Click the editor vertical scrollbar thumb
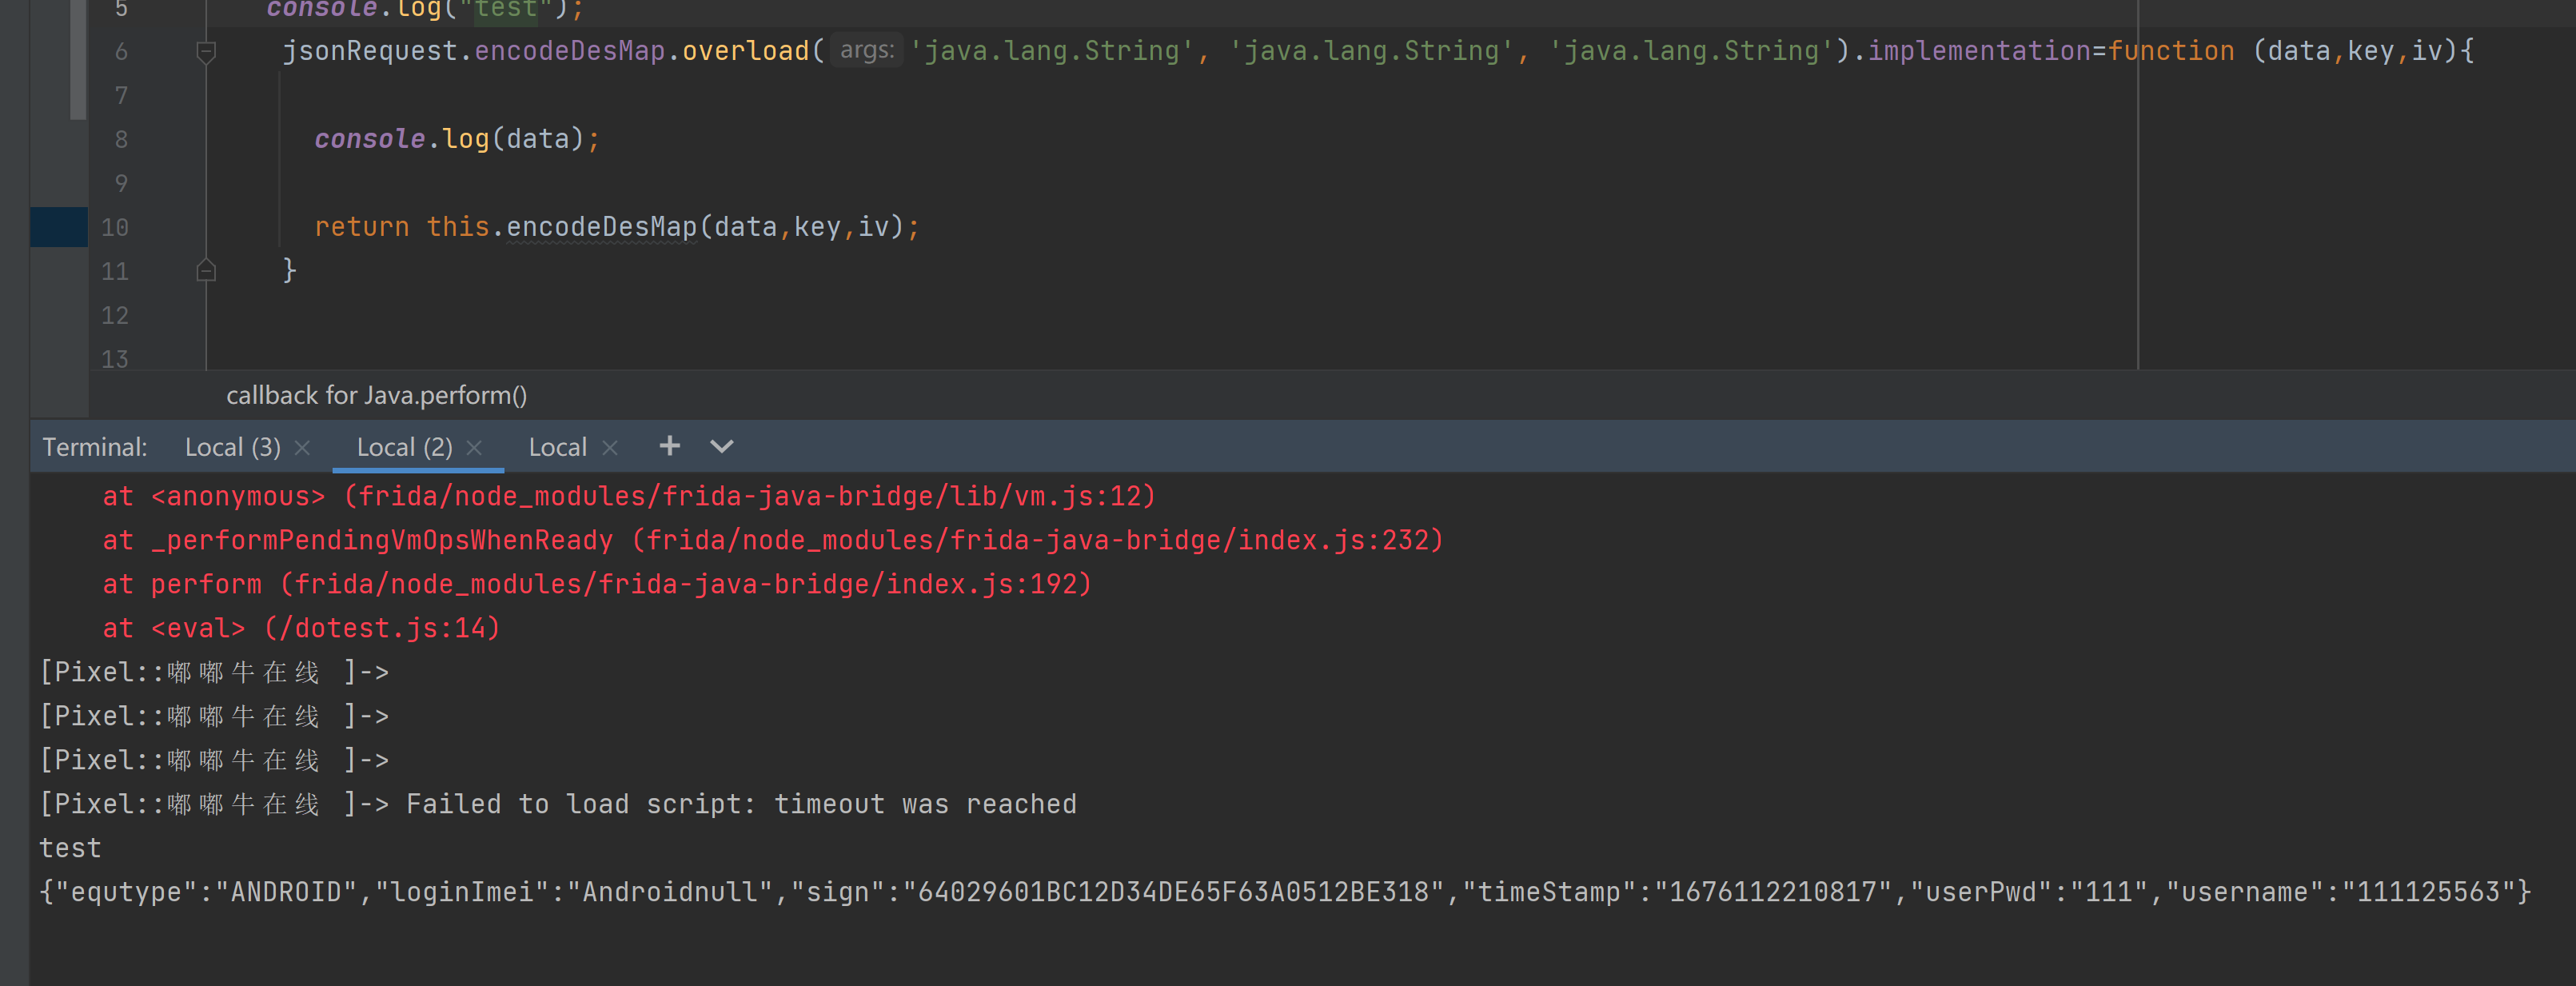The width and height of the screenshot is (2576, 986). pos(78,60)
